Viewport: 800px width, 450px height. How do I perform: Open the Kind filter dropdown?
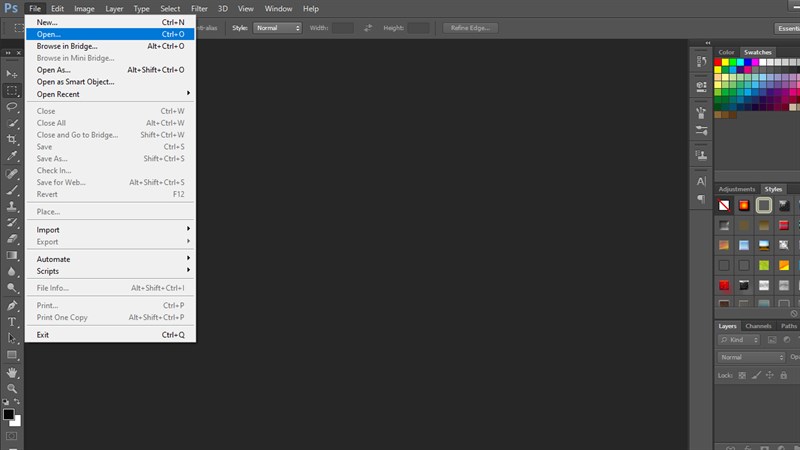pyautogui.click(x=739, y=340)
